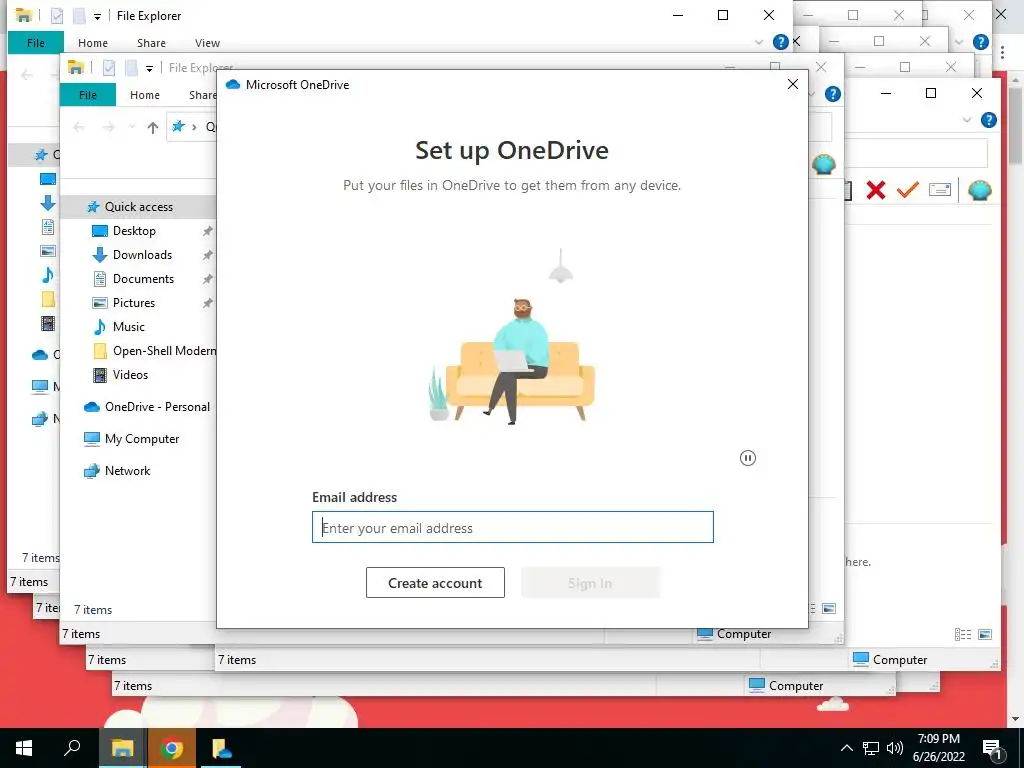The width and height of the screenshot is (1024, 768).
Task: Open View tab in rearmost Explorer window
Action: pyautogui.click(x=207, y=43)
